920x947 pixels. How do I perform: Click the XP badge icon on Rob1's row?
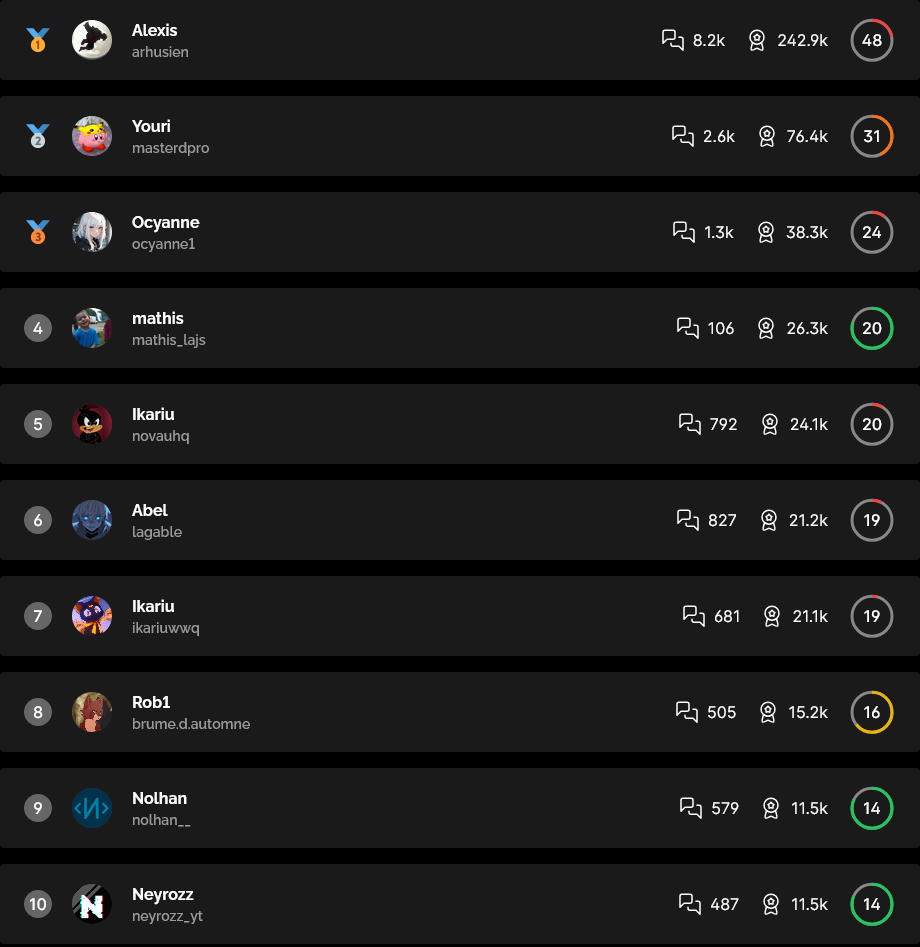767,712
